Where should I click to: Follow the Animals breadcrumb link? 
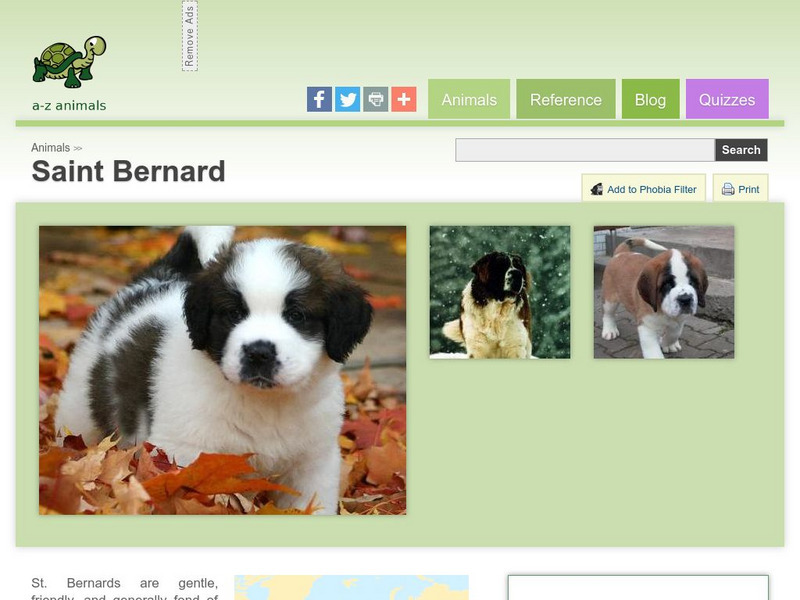click(x=51, y=147)
